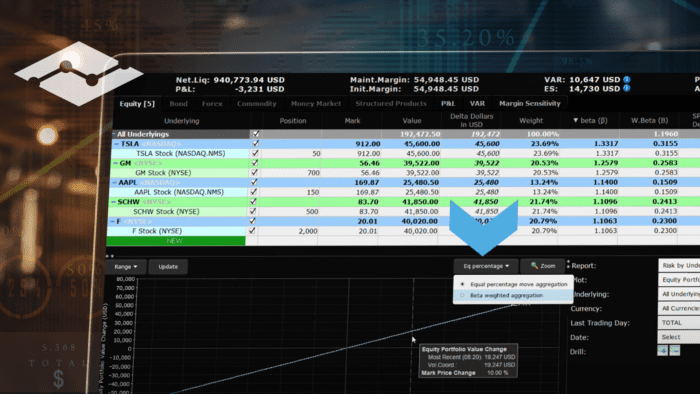Open the P&L tab

pyautogui.click(x=448, y=103)
